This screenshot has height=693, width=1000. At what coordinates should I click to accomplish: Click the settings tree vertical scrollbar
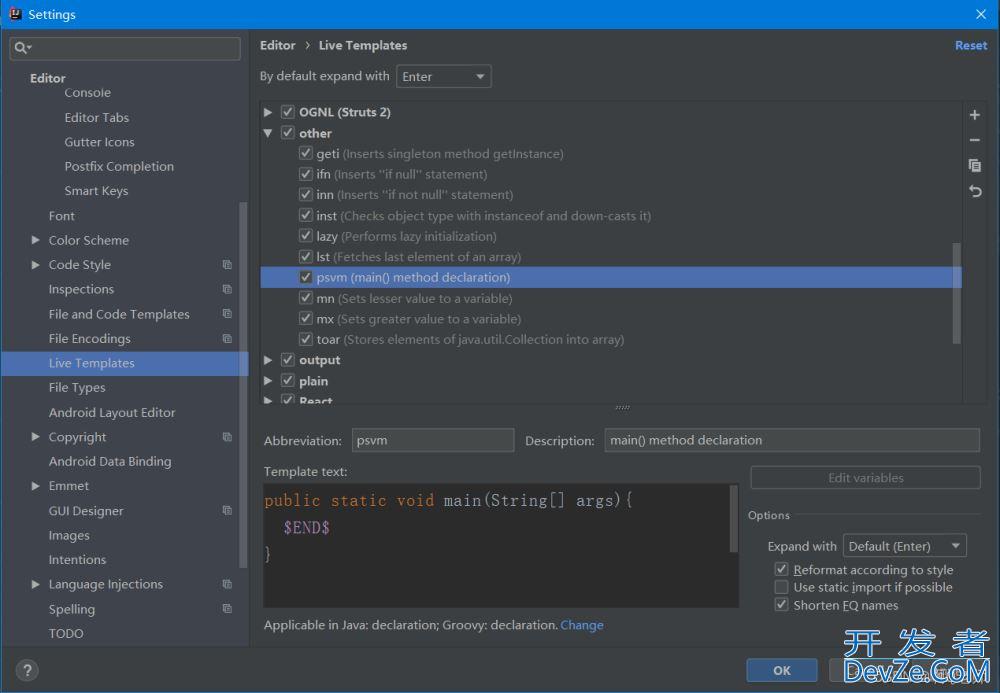(242, 384)
